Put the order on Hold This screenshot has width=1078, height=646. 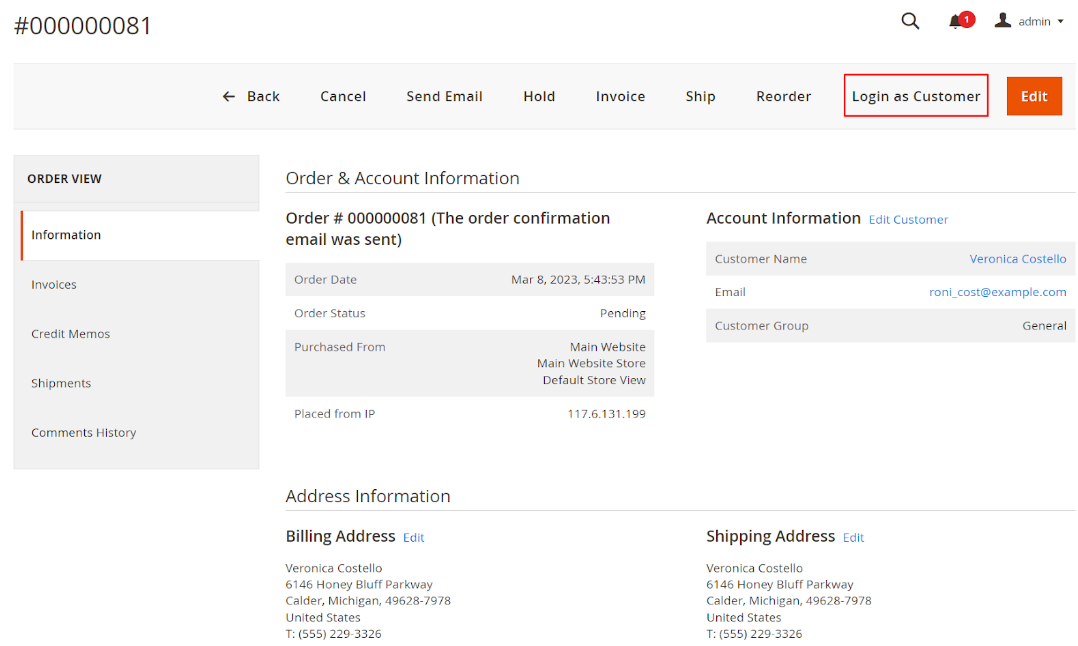(x=539, y=96)
